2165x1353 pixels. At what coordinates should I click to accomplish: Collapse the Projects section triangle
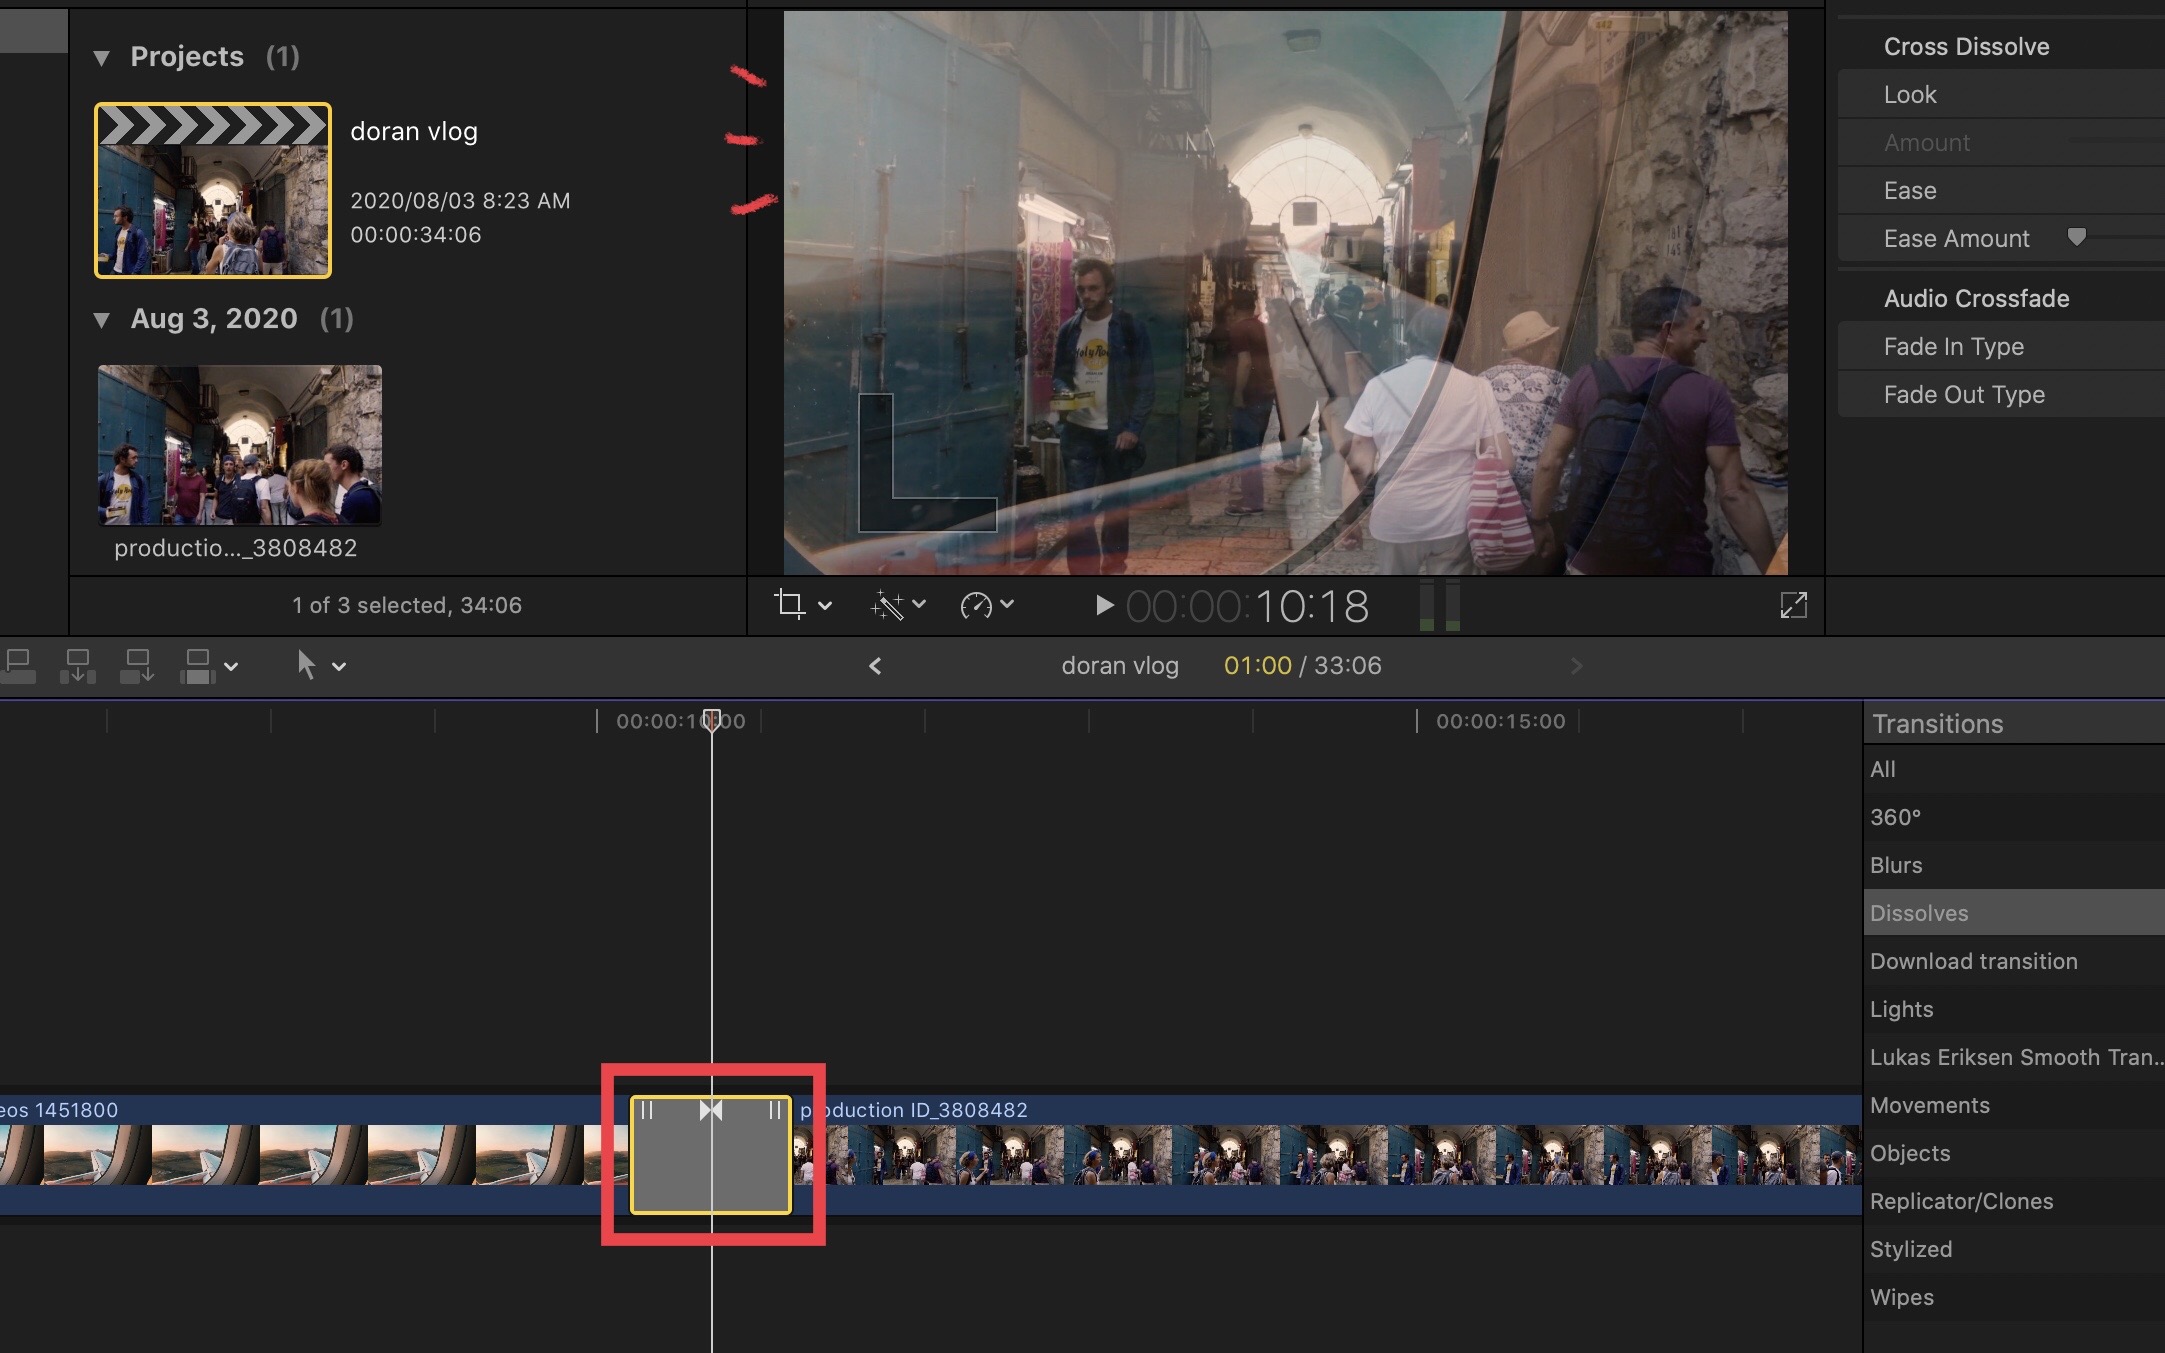click(101, 58)
